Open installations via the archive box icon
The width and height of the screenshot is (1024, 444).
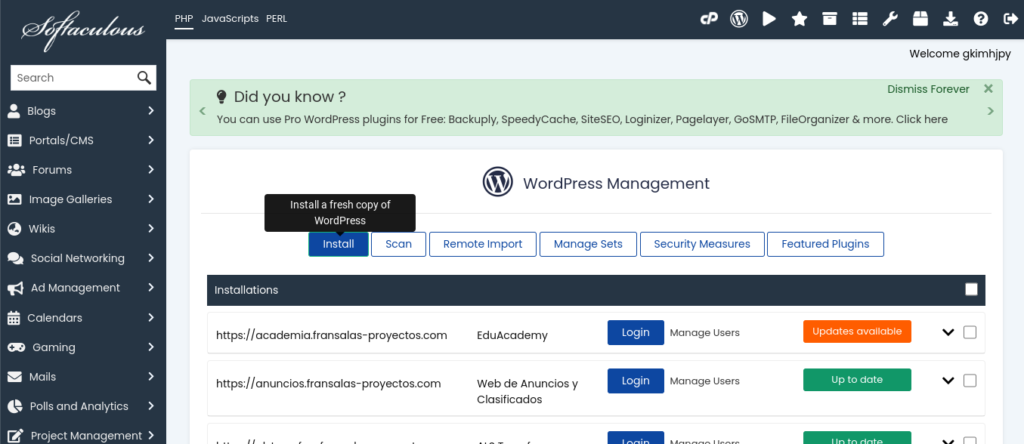829,19
